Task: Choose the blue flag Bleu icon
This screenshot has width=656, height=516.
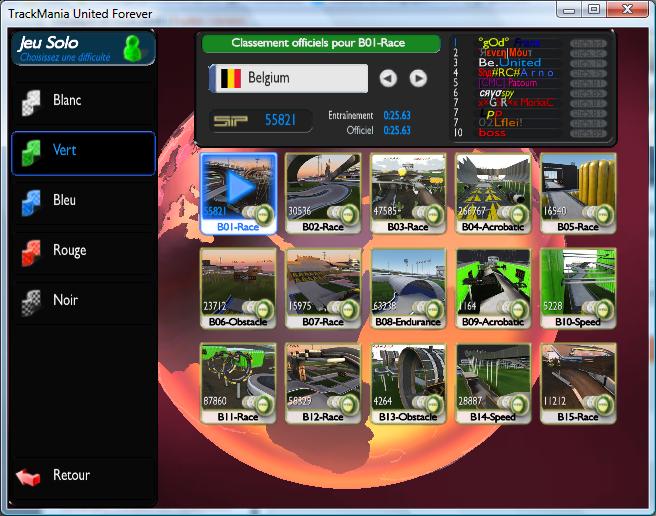Action: 33,201
